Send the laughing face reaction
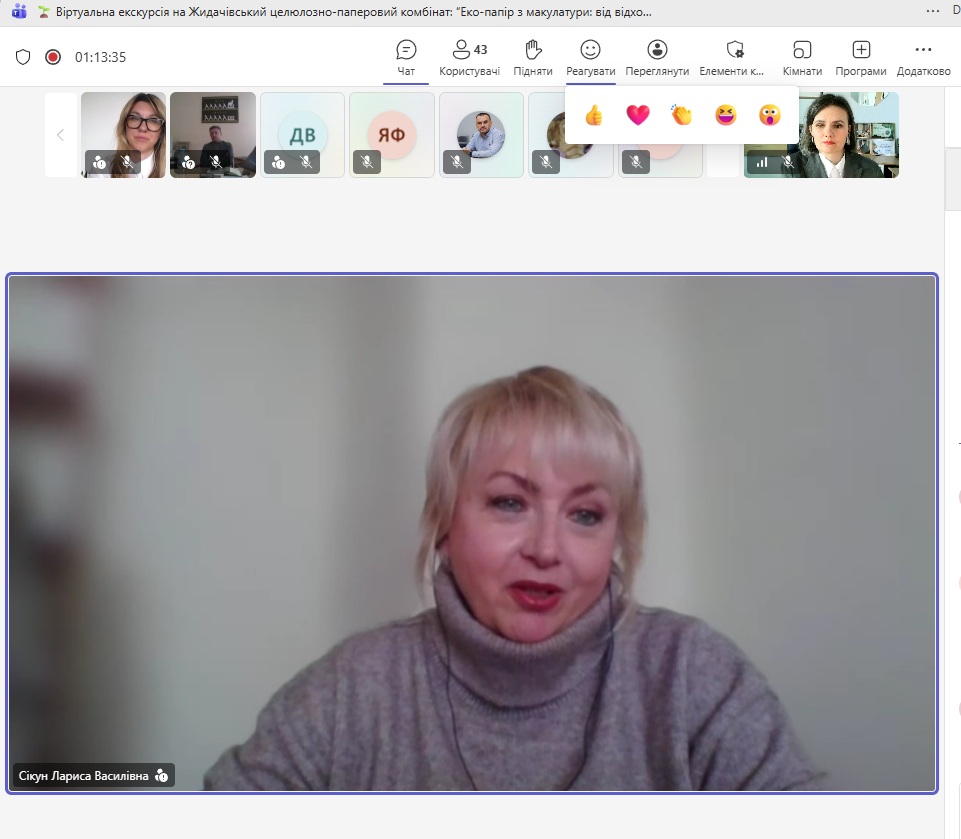Image resolution: width=961 pixels, height=839 pixels. coord(725,115)
